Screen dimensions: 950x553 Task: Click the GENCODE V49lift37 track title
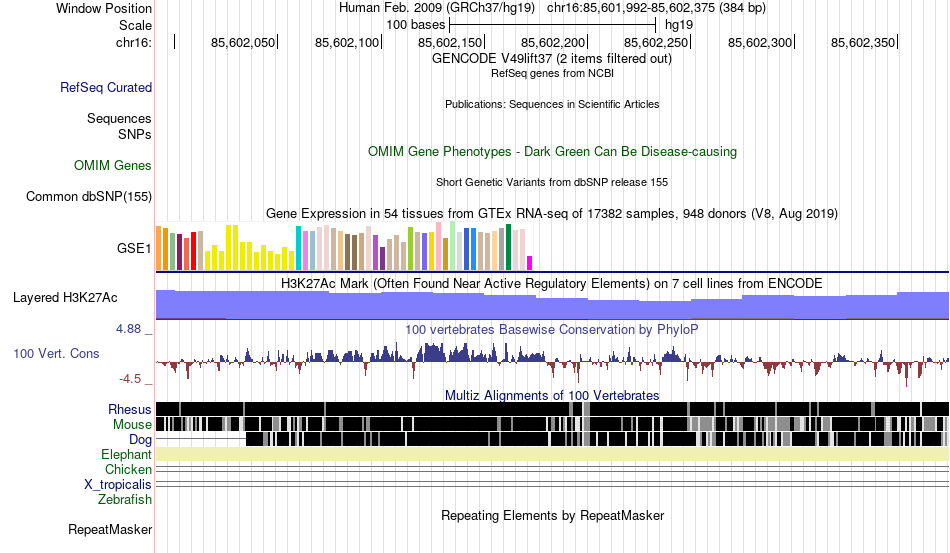pos(551,59)
